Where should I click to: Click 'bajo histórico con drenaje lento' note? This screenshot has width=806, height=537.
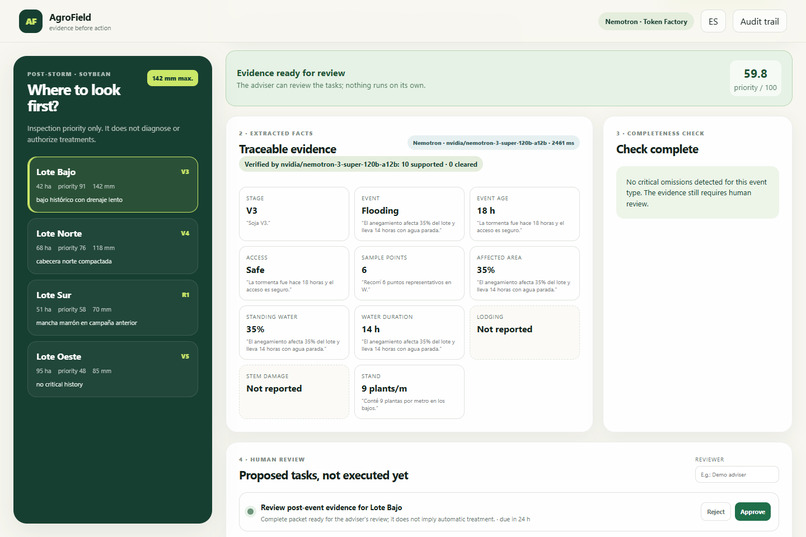(x=79, y=199)
